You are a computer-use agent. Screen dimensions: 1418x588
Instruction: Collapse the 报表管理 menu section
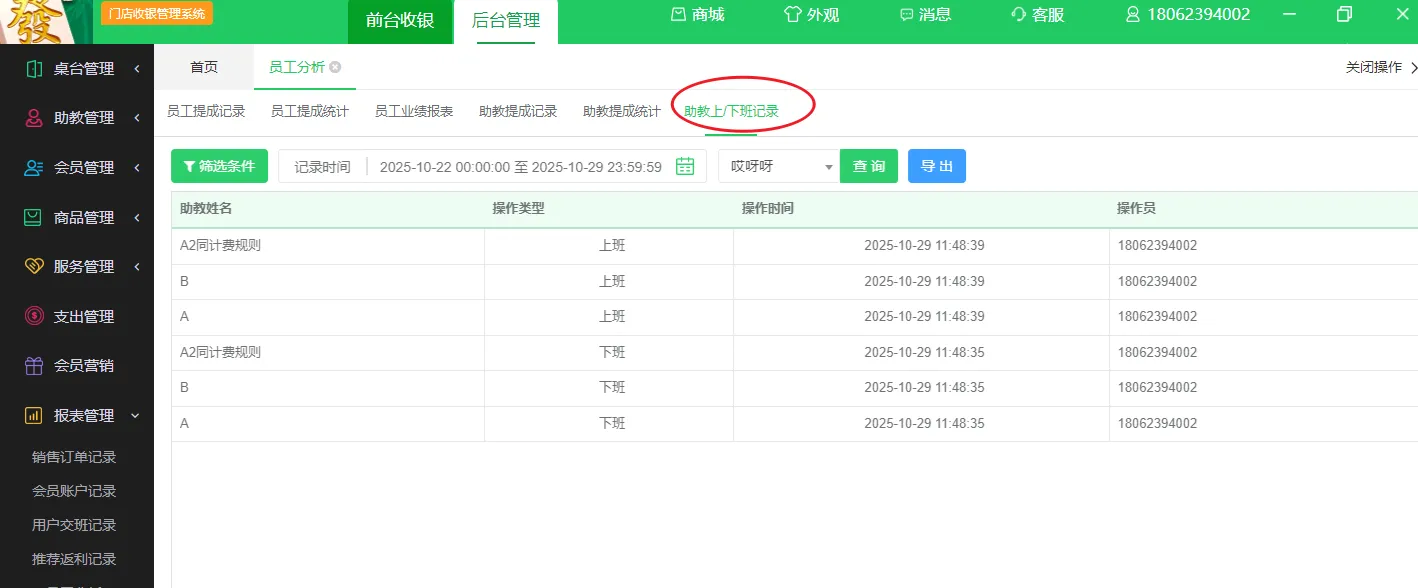click(x=136, y=415)
